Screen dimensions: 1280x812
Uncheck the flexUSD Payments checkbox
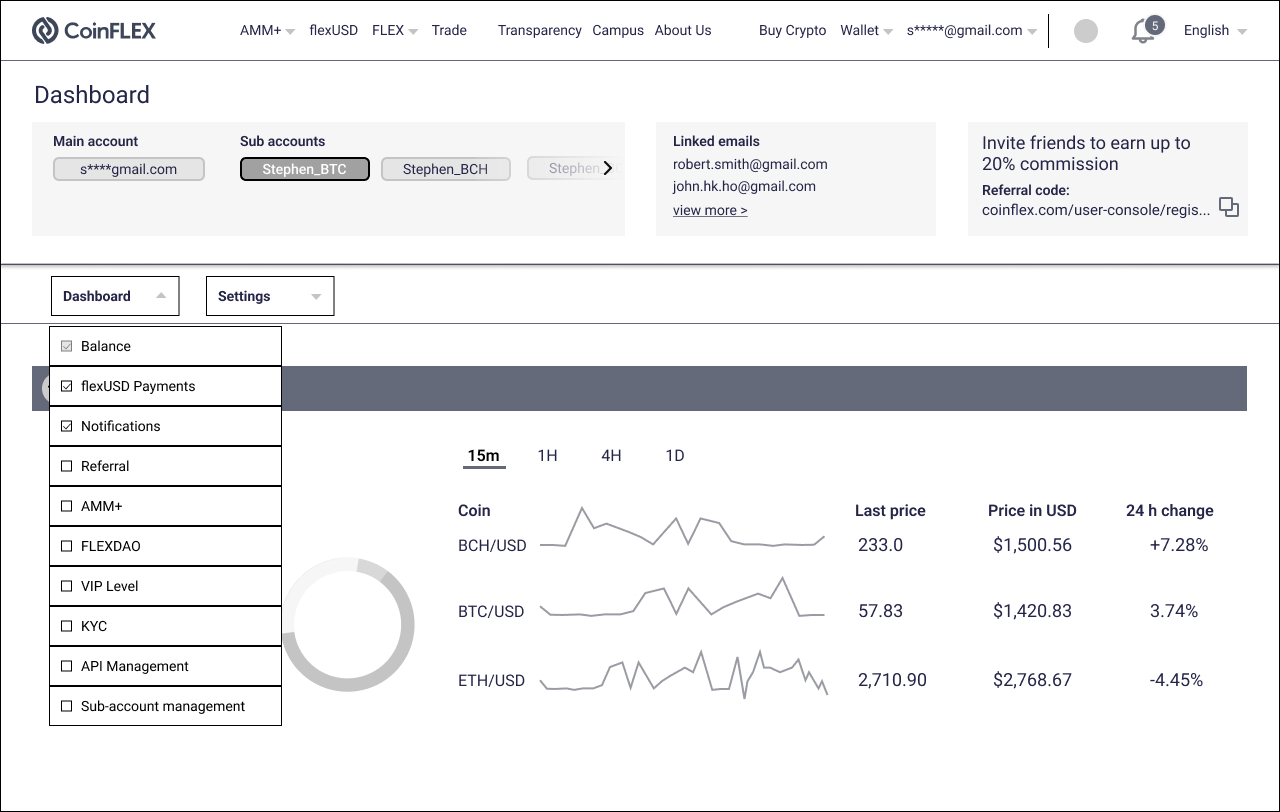pos(67,386)
